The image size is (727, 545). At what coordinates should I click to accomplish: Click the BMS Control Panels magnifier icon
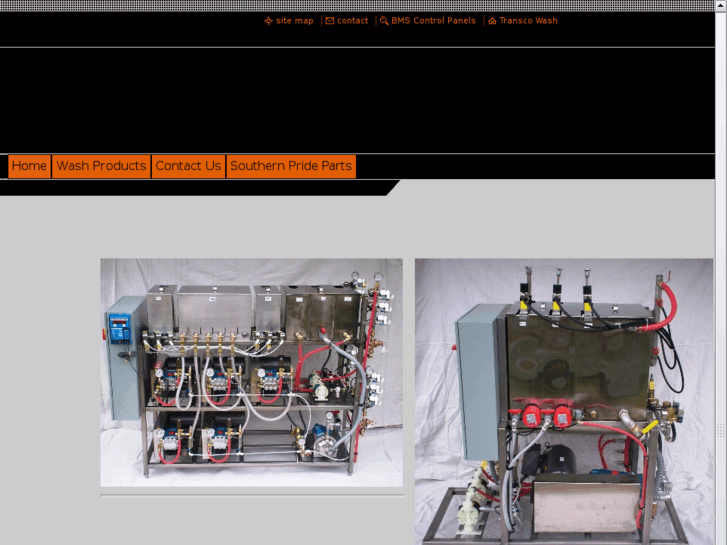[384, 21]
